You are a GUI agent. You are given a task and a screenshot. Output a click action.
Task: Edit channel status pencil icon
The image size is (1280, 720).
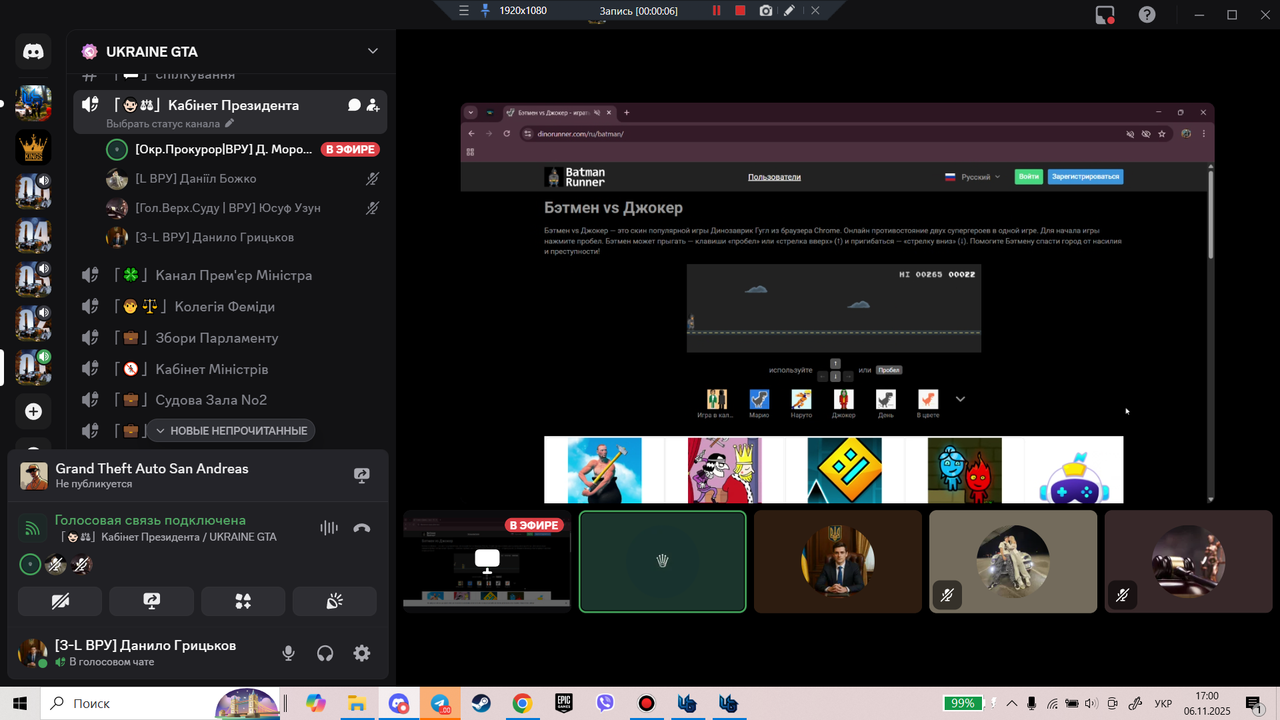229,124
